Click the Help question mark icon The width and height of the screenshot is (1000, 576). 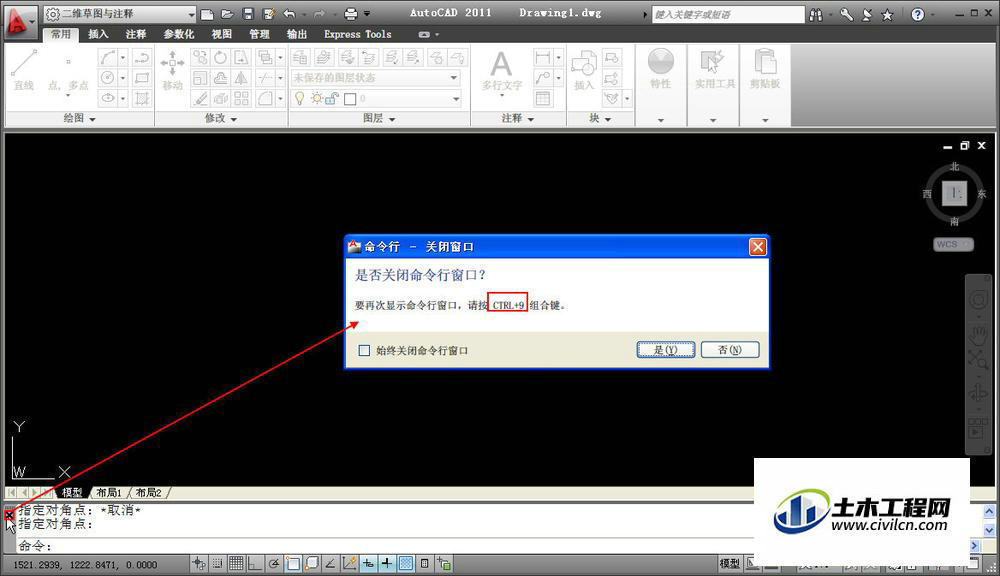[917, 14]
